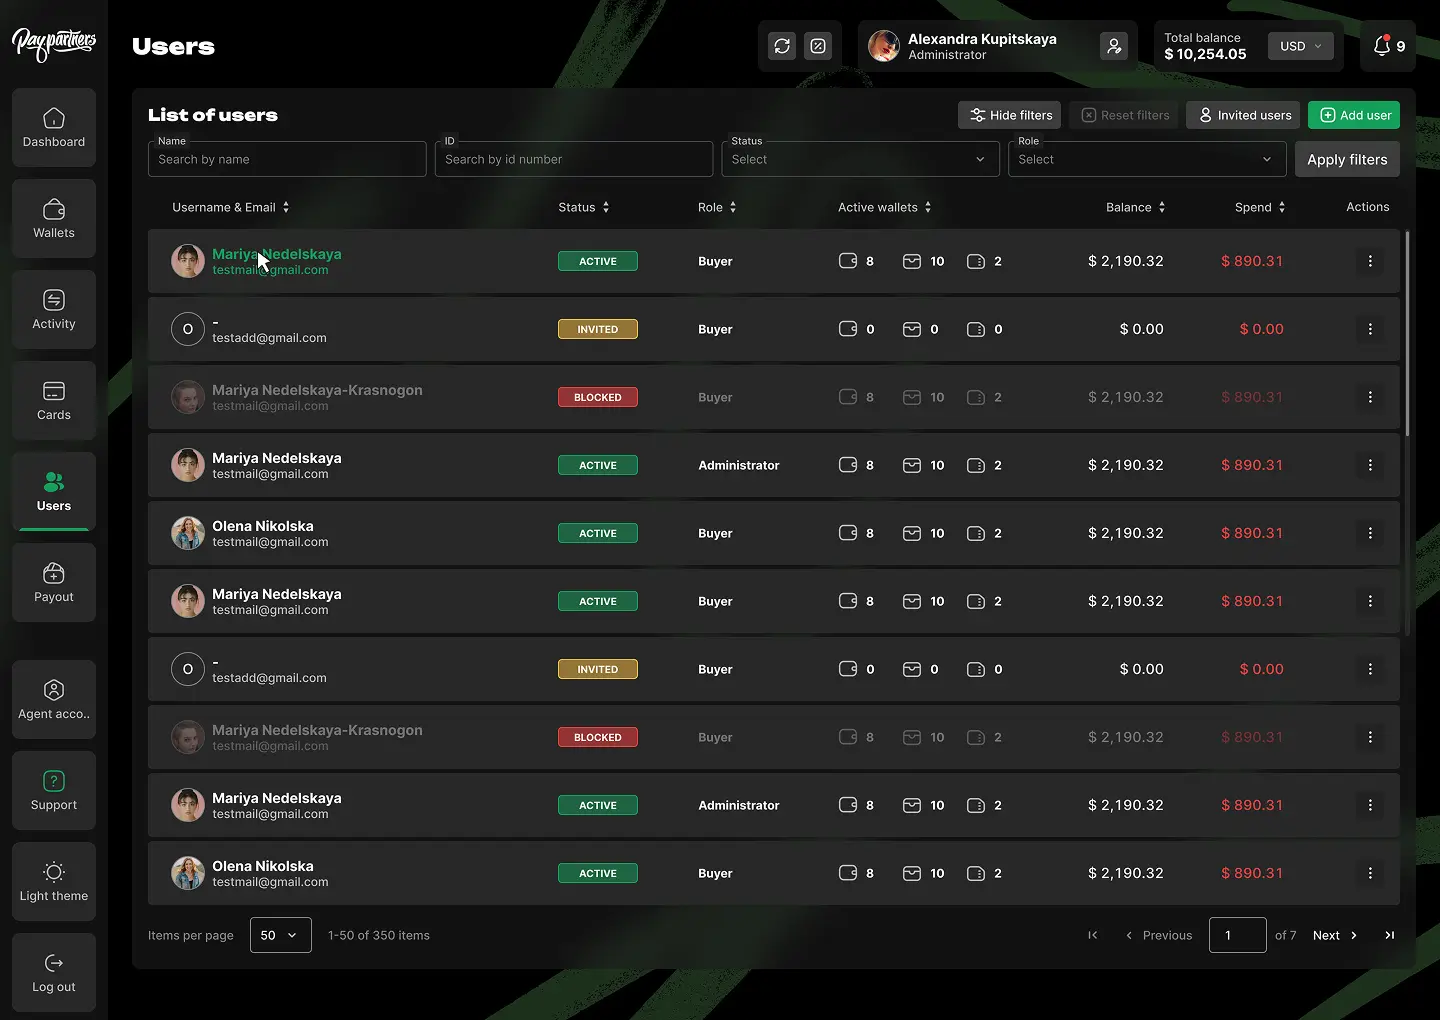The width and height of the screenshot is (1440, 1020).
Task: Switch to Light theme
Action: point(54,882)
